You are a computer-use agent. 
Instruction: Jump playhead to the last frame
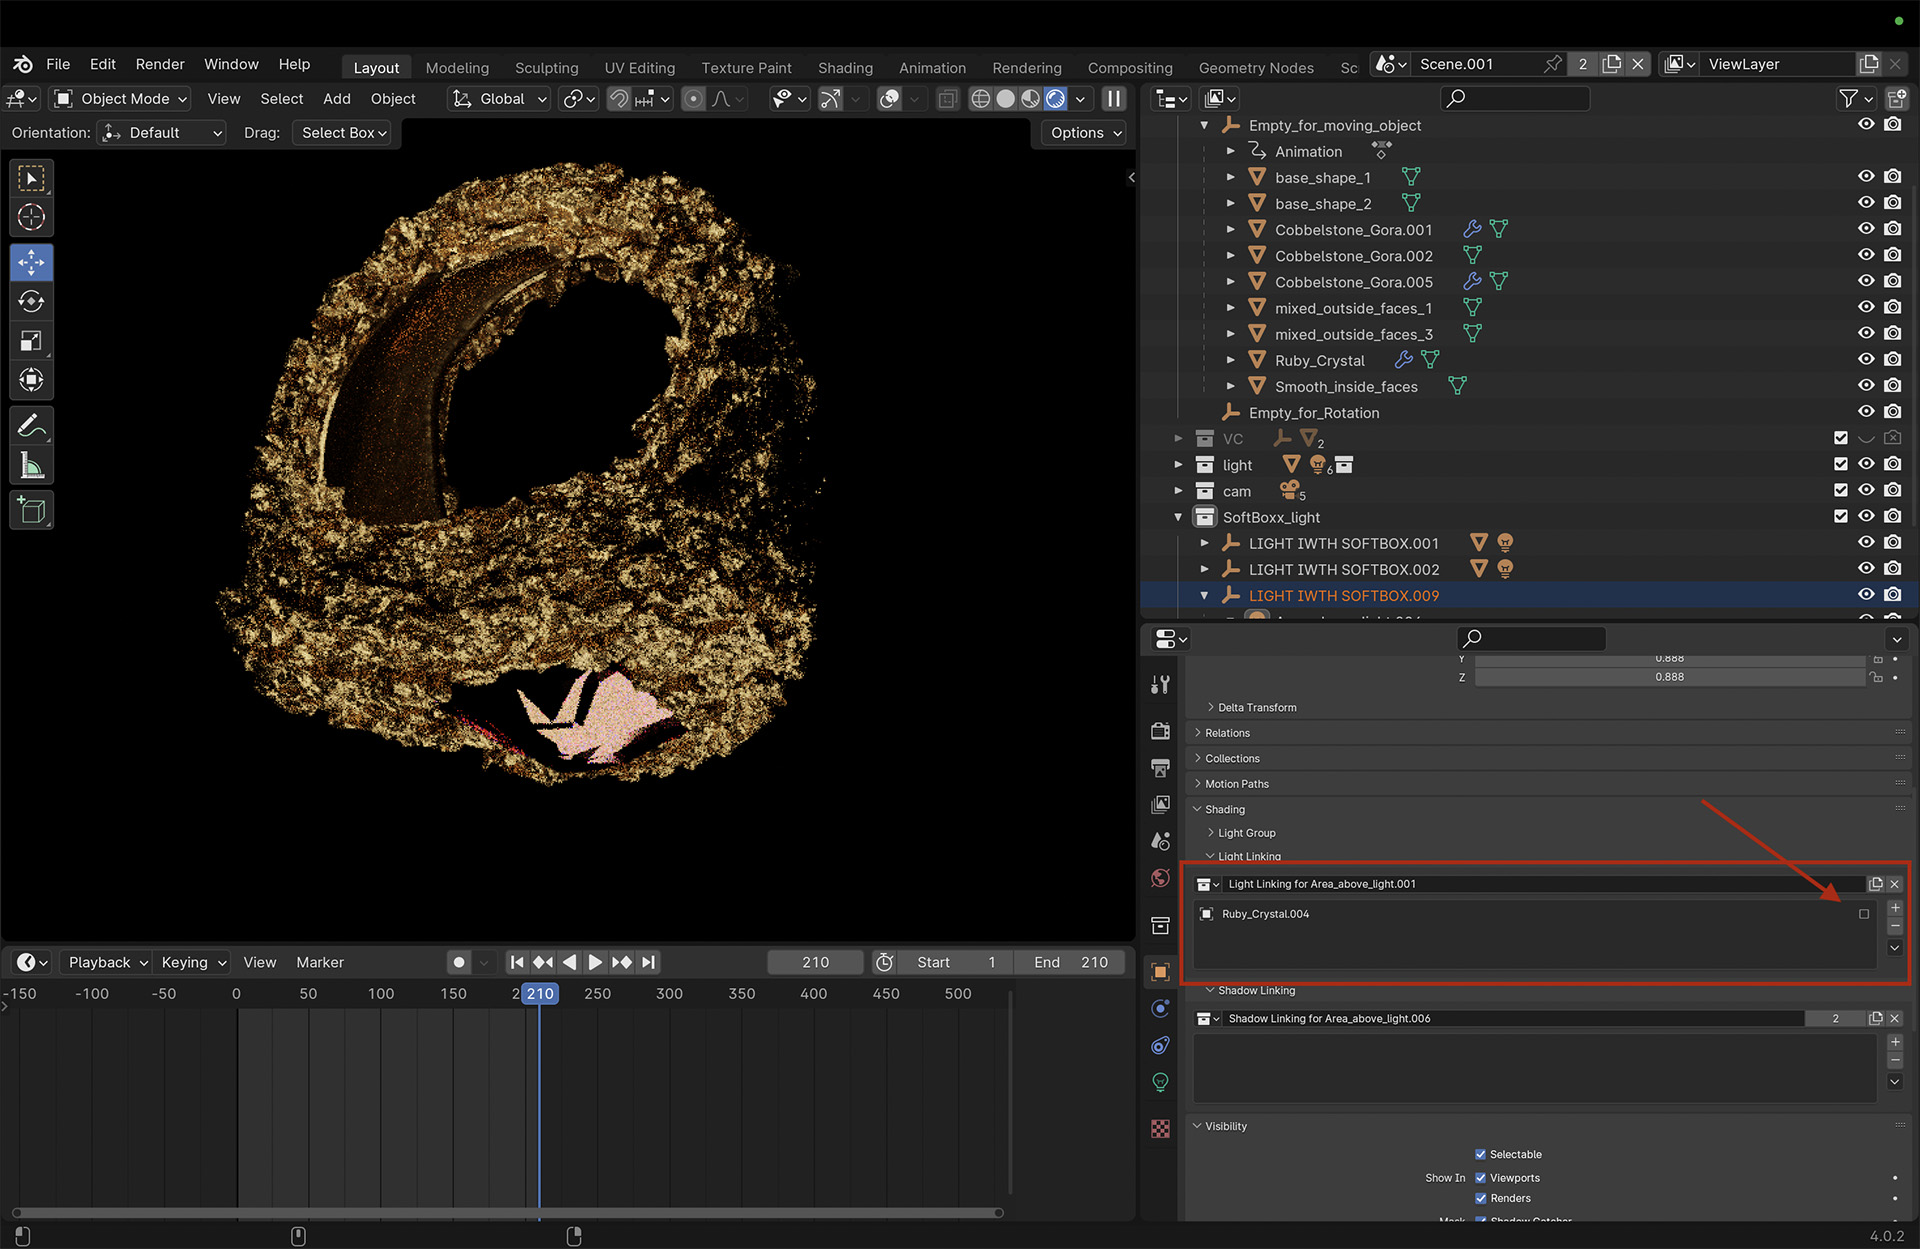[x=648, y=962]
